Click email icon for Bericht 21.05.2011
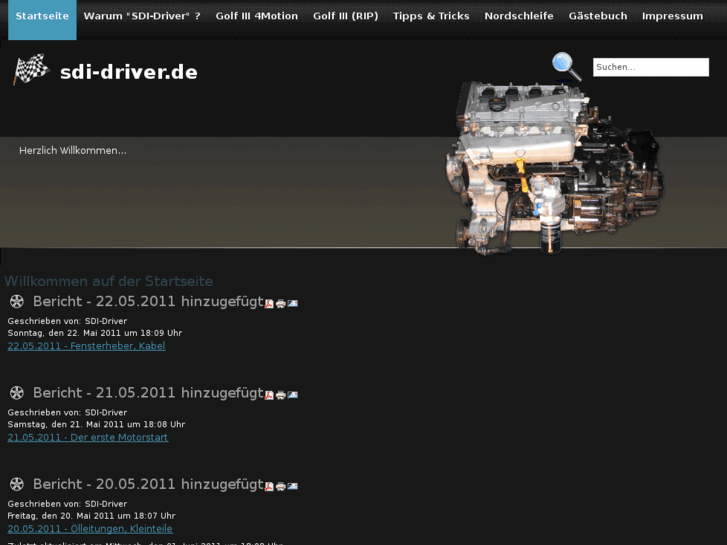This screenshot has width=727, height=545. pos(293,395)
